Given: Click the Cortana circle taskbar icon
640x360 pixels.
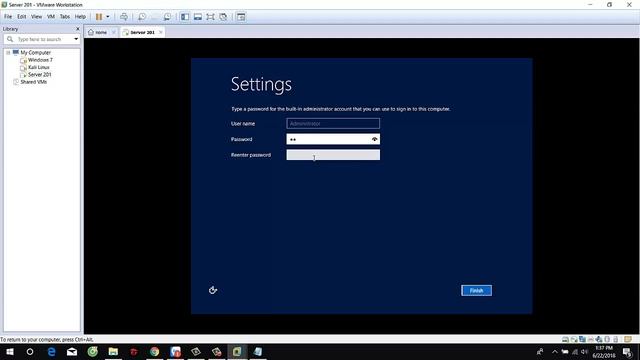Looking at the screenshot, I should point(30,351).
